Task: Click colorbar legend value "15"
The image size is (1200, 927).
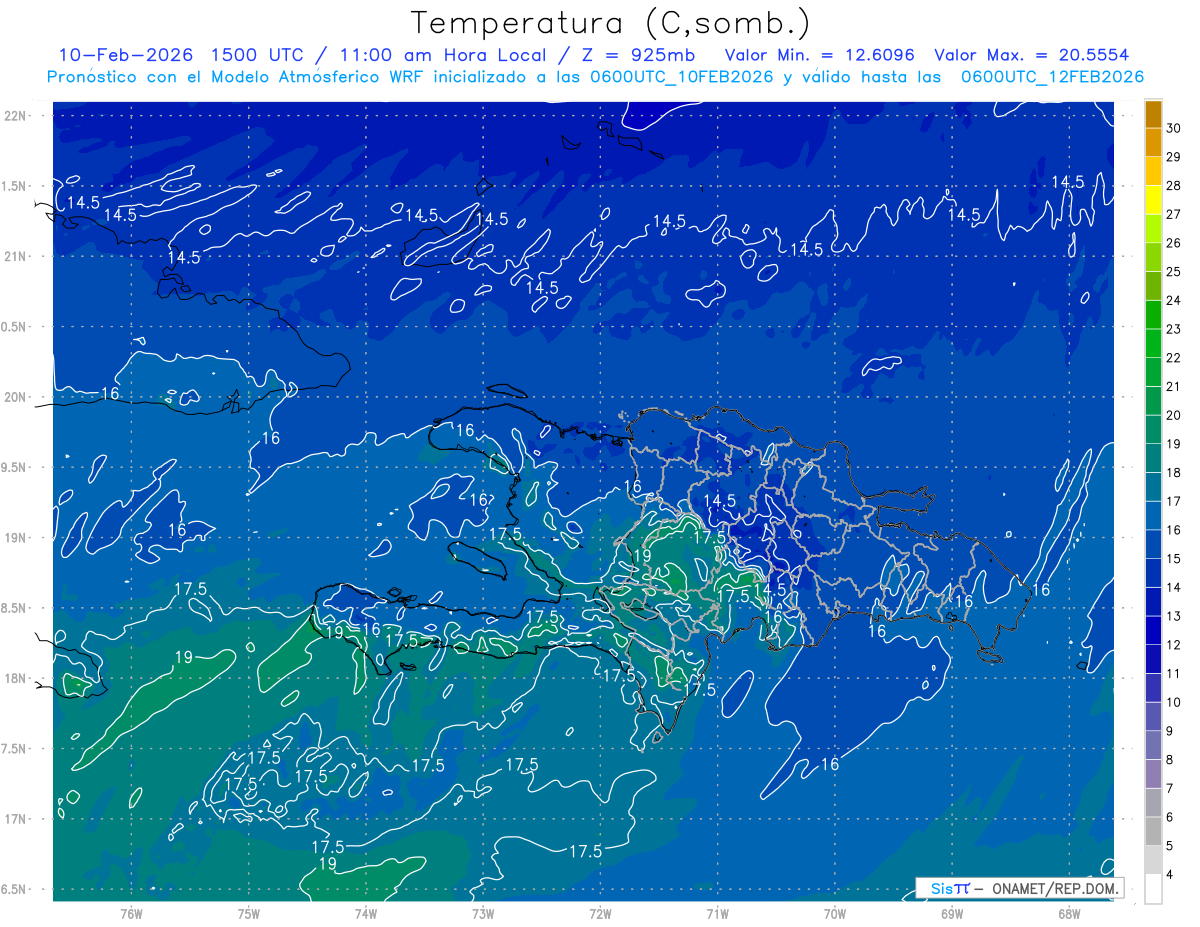Action: [1173, 559]
